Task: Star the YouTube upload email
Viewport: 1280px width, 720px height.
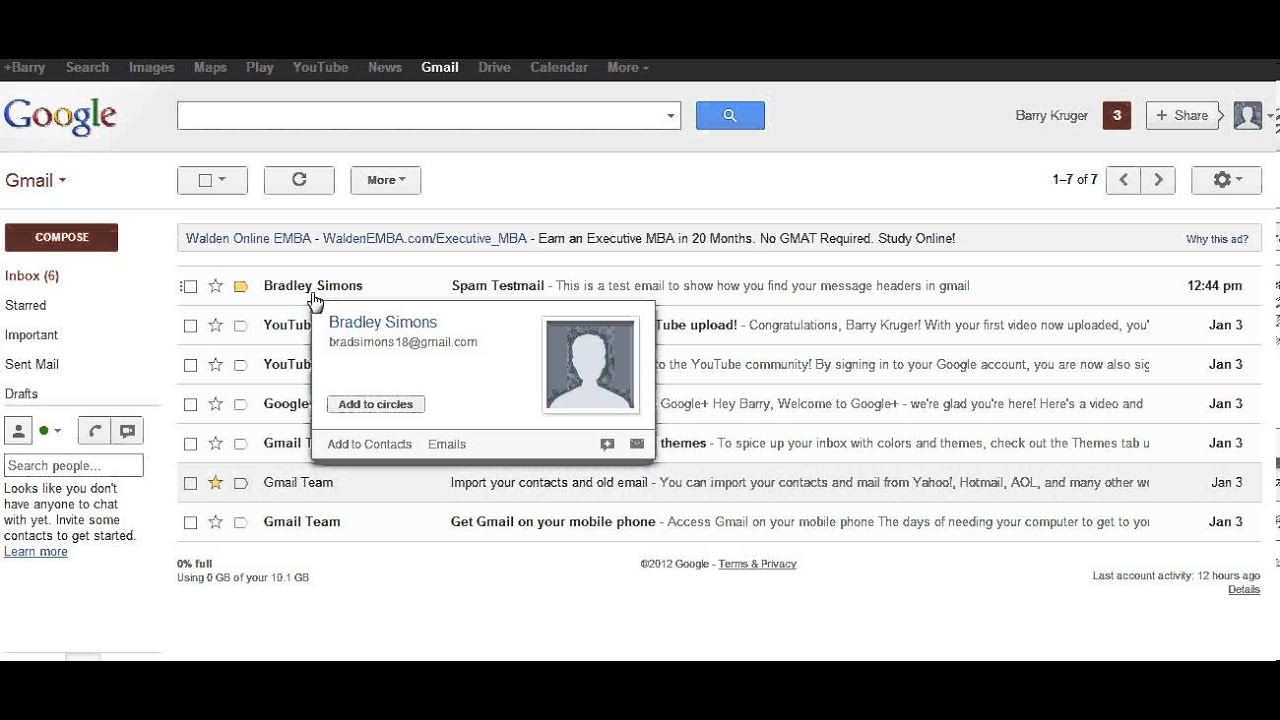Action: (x=215, y=325)
